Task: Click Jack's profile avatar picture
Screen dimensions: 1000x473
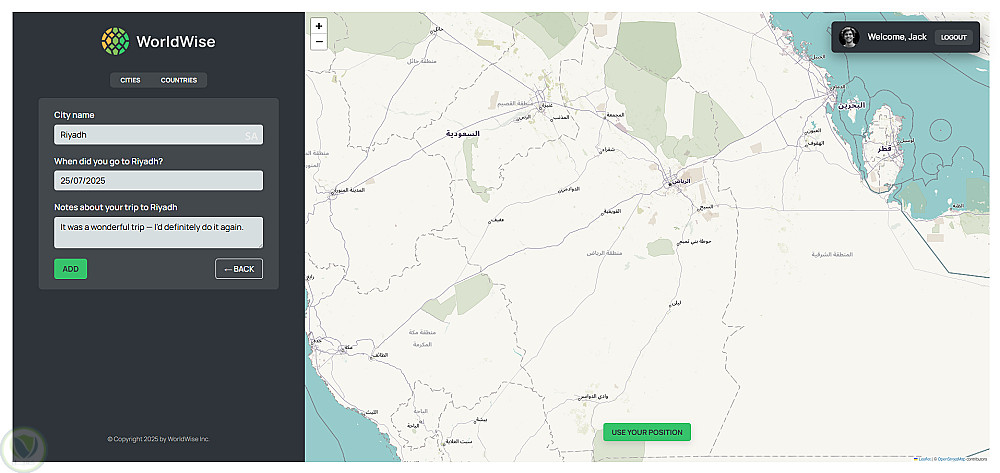Action: click(849, 37)
